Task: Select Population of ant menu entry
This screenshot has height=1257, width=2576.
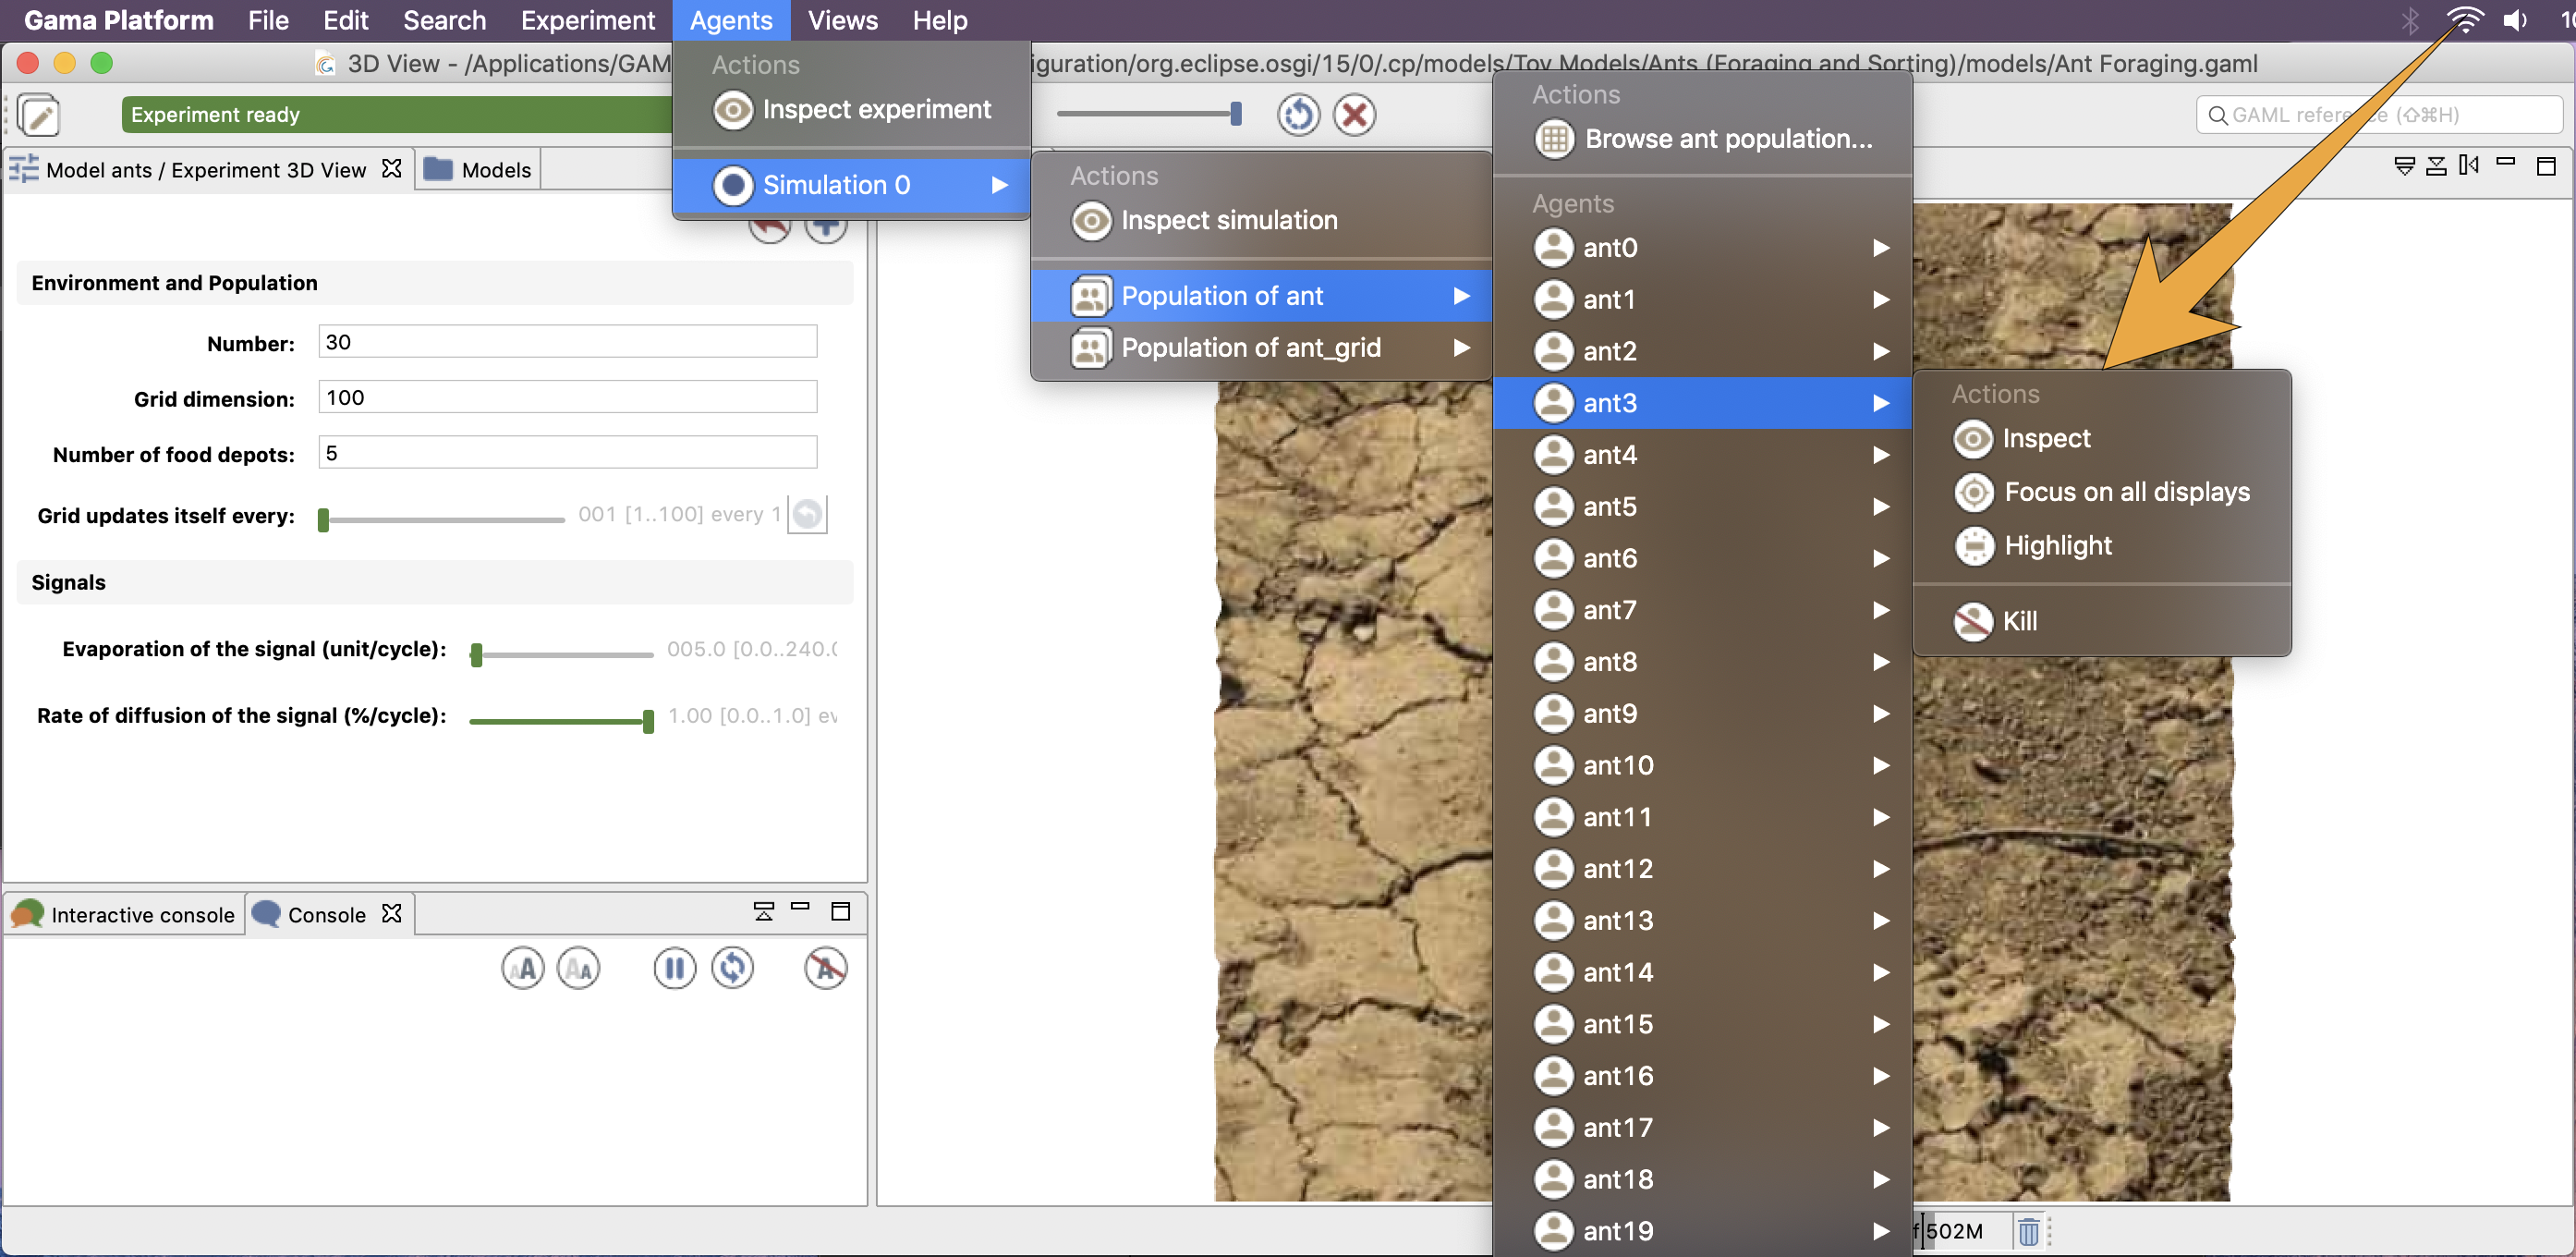Action: pos(1250,296)
